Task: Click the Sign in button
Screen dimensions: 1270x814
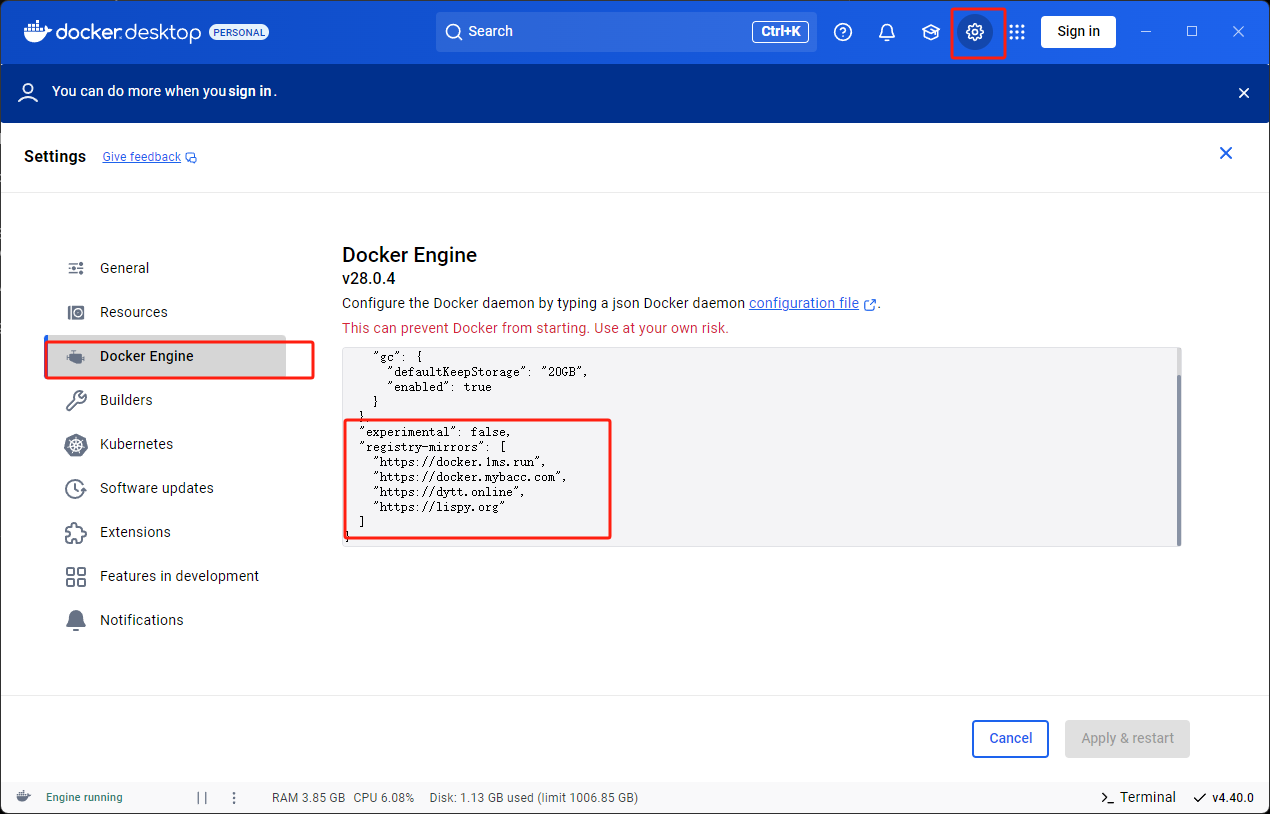Action: pyautogui.click(x=1078, y=31)
